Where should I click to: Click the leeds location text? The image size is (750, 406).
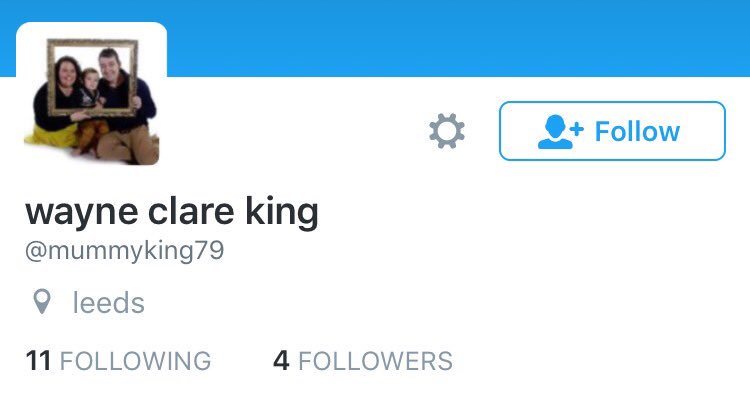click(x=108, y=303)
